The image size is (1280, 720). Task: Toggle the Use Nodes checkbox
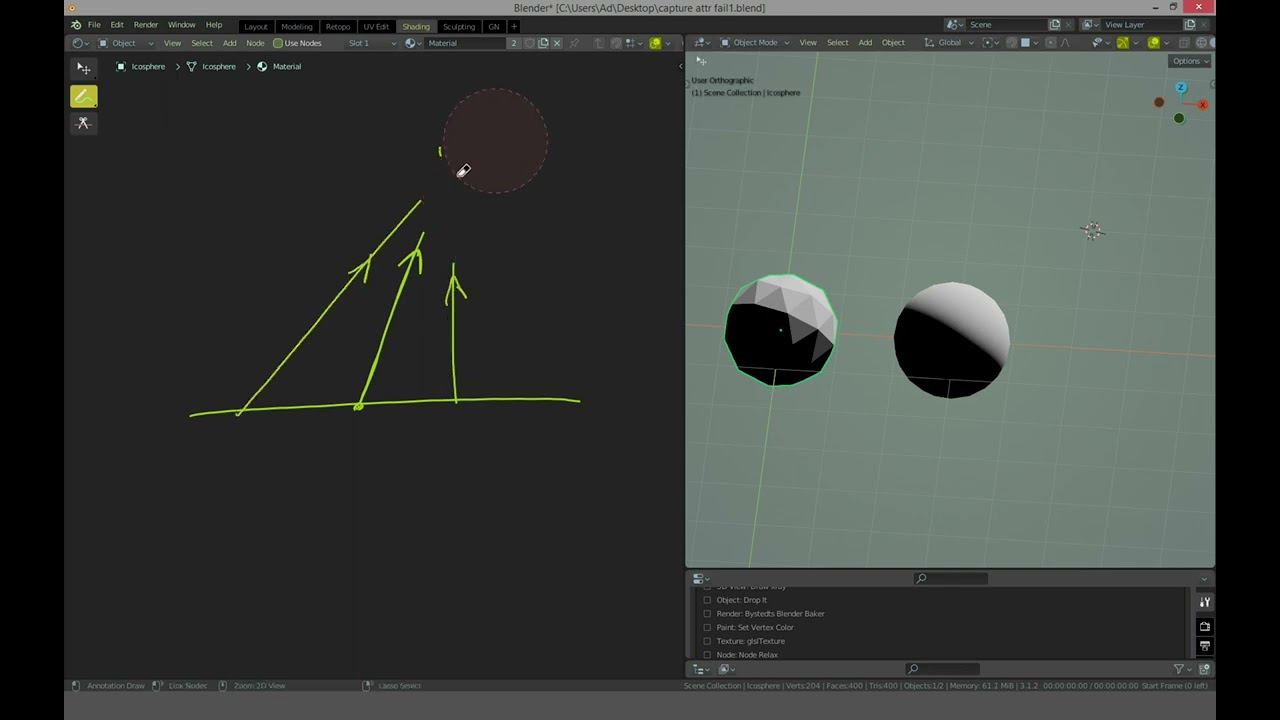(x=278, y=43)
